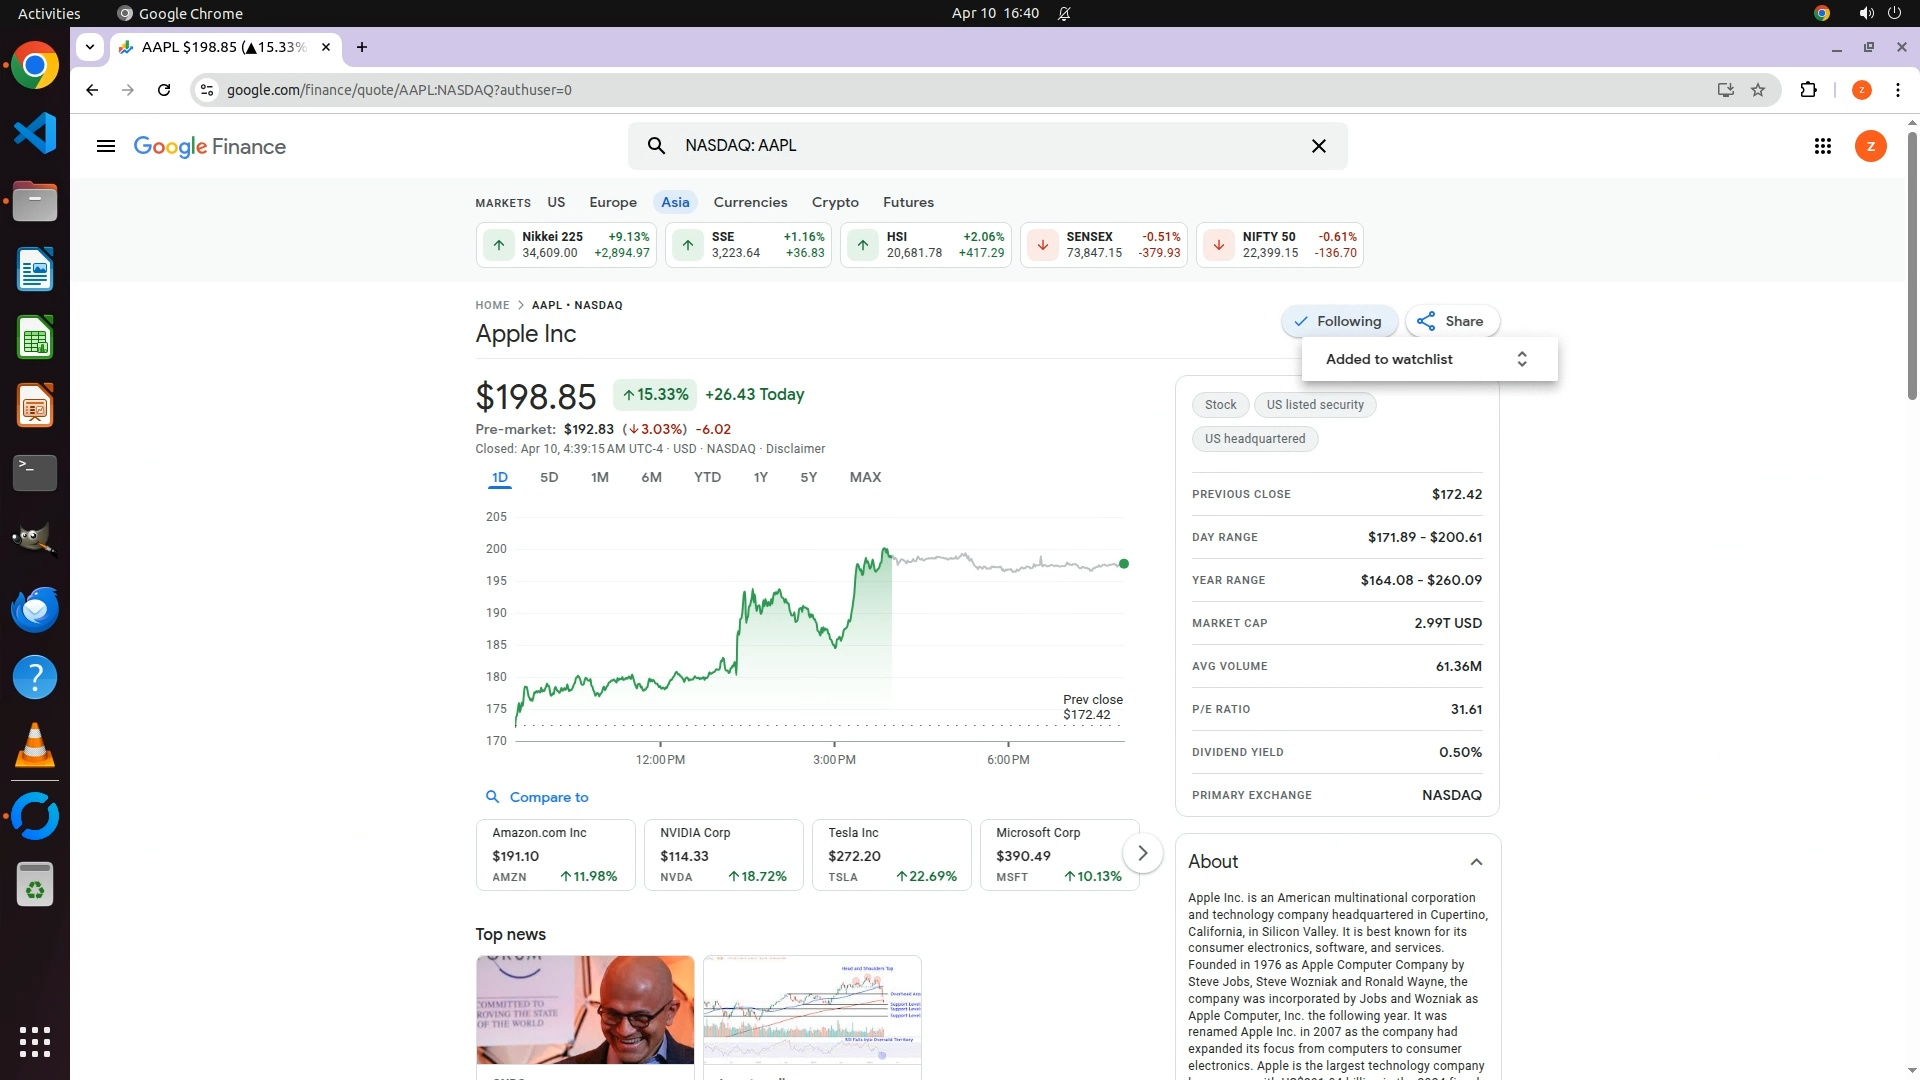
Task: Bookmark this page with the star icon
Action: pos(1758,90)
